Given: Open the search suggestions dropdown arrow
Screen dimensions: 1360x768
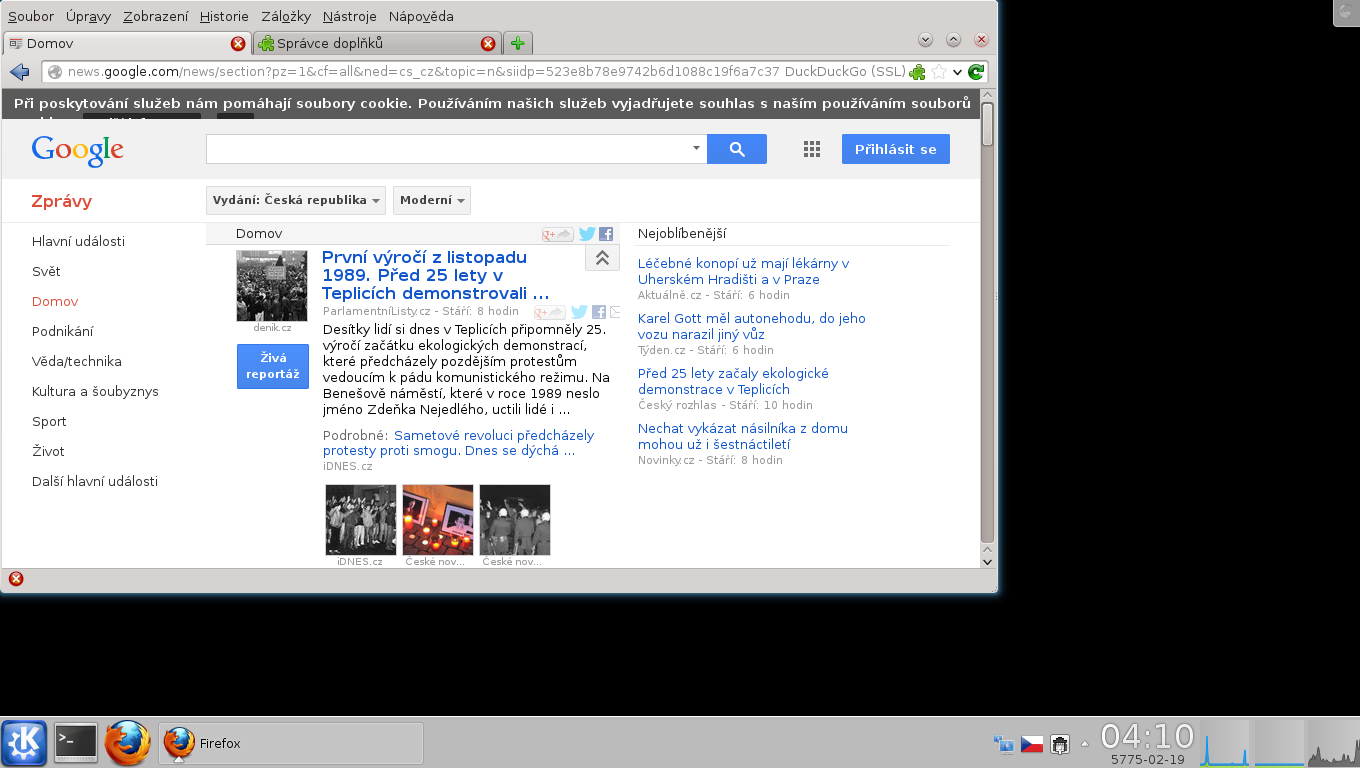Looking at the screenshot, I should pos(696,149).
